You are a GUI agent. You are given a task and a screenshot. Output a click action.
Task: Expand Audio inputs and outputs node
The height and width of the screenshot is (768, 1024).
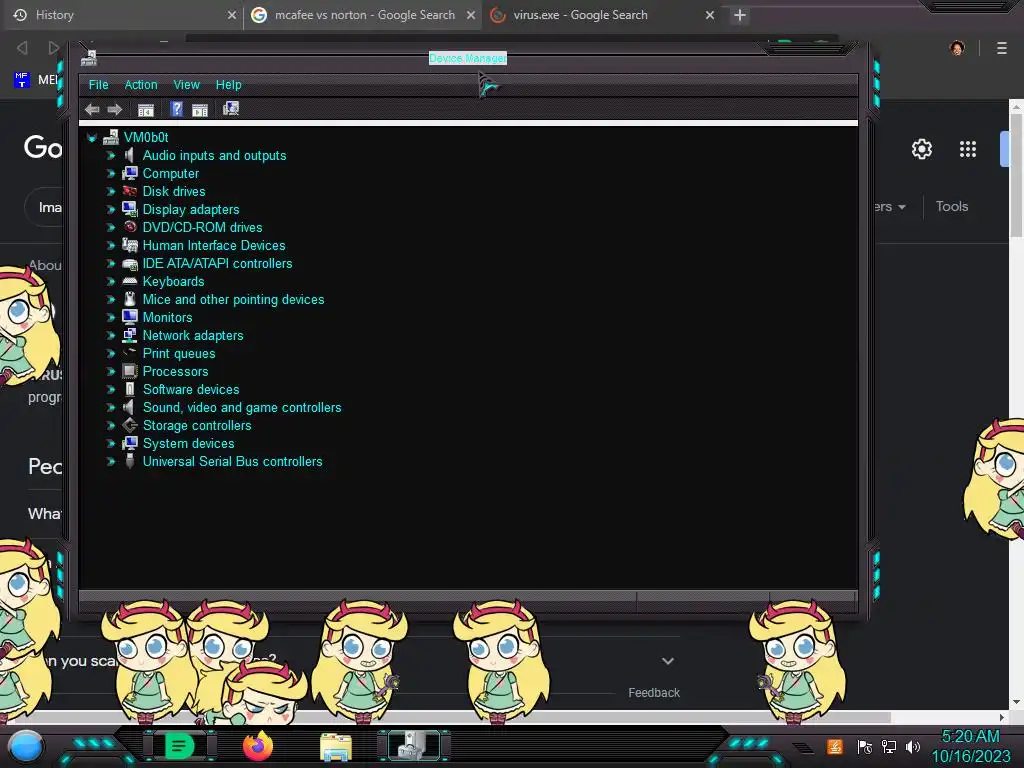pos(111,155)
